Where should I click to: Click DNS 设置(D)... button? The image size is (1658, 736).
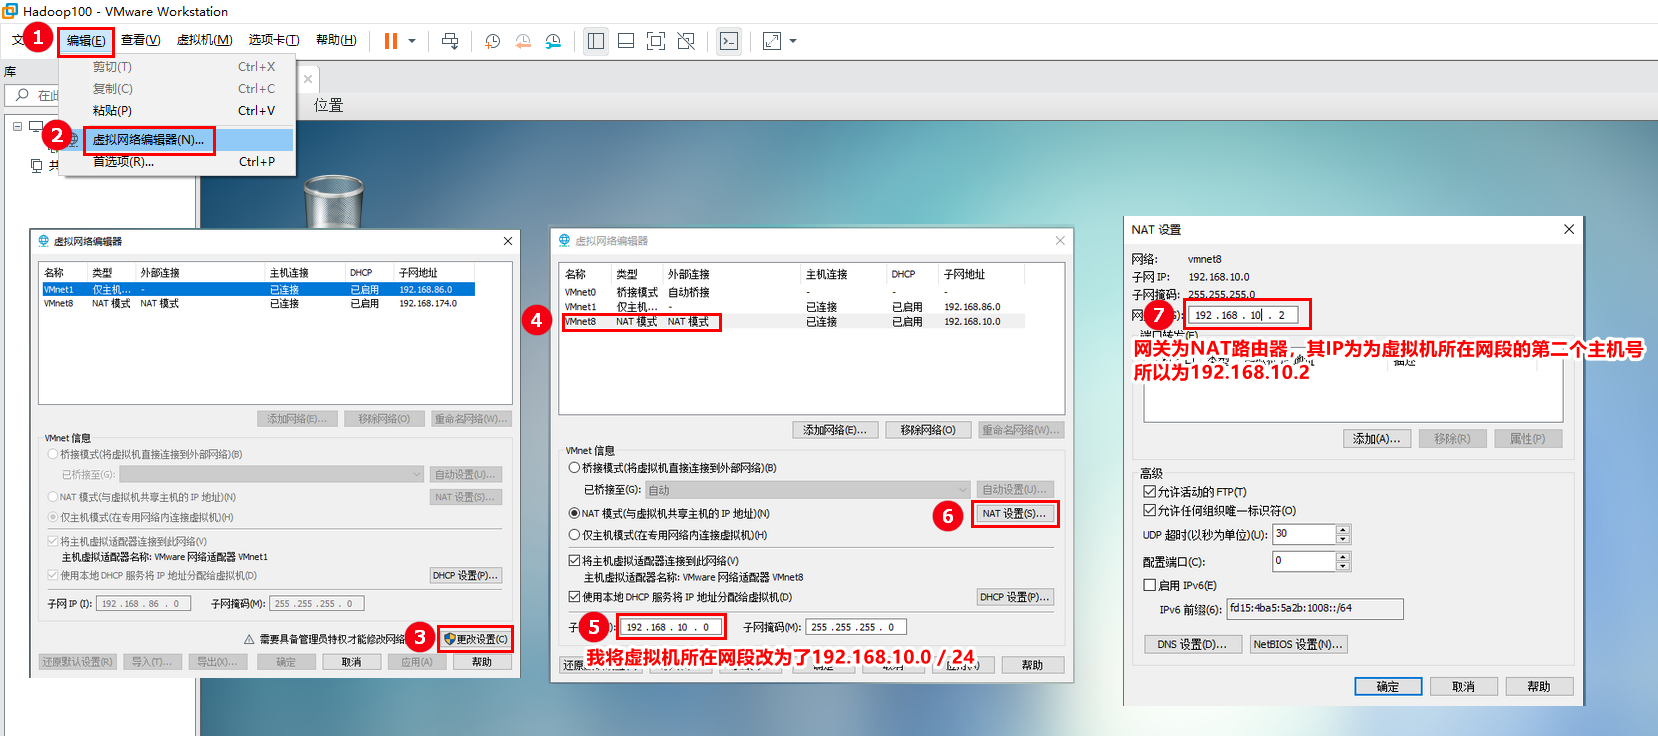coord(1192,645)
